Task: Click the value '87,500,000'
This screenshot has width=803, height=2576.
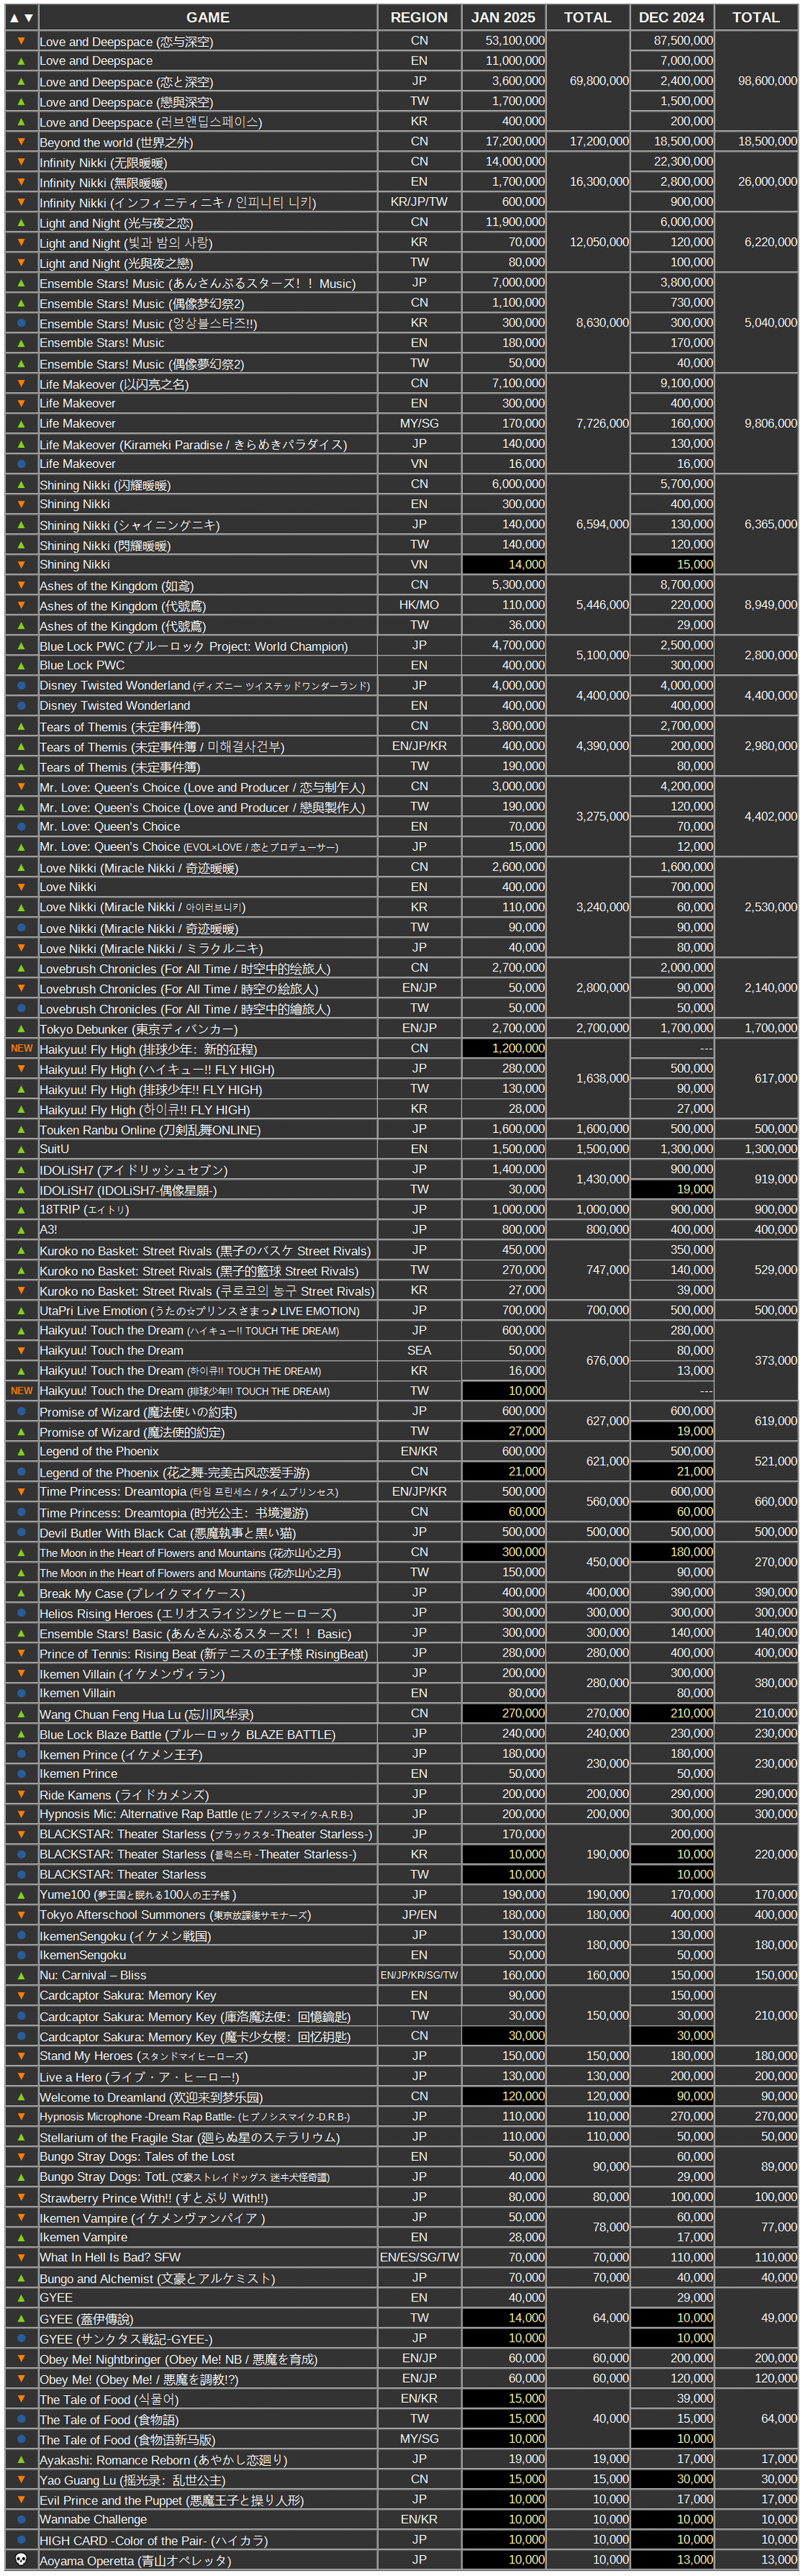Action: [x=683, y=41]
